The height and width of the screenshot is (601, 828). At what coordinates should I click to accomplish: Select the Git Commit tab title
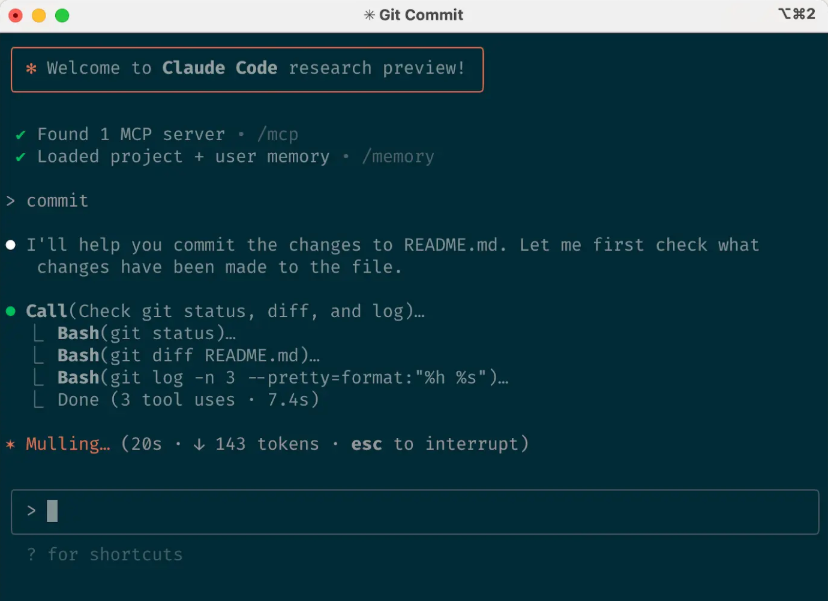tap(420, 15)
